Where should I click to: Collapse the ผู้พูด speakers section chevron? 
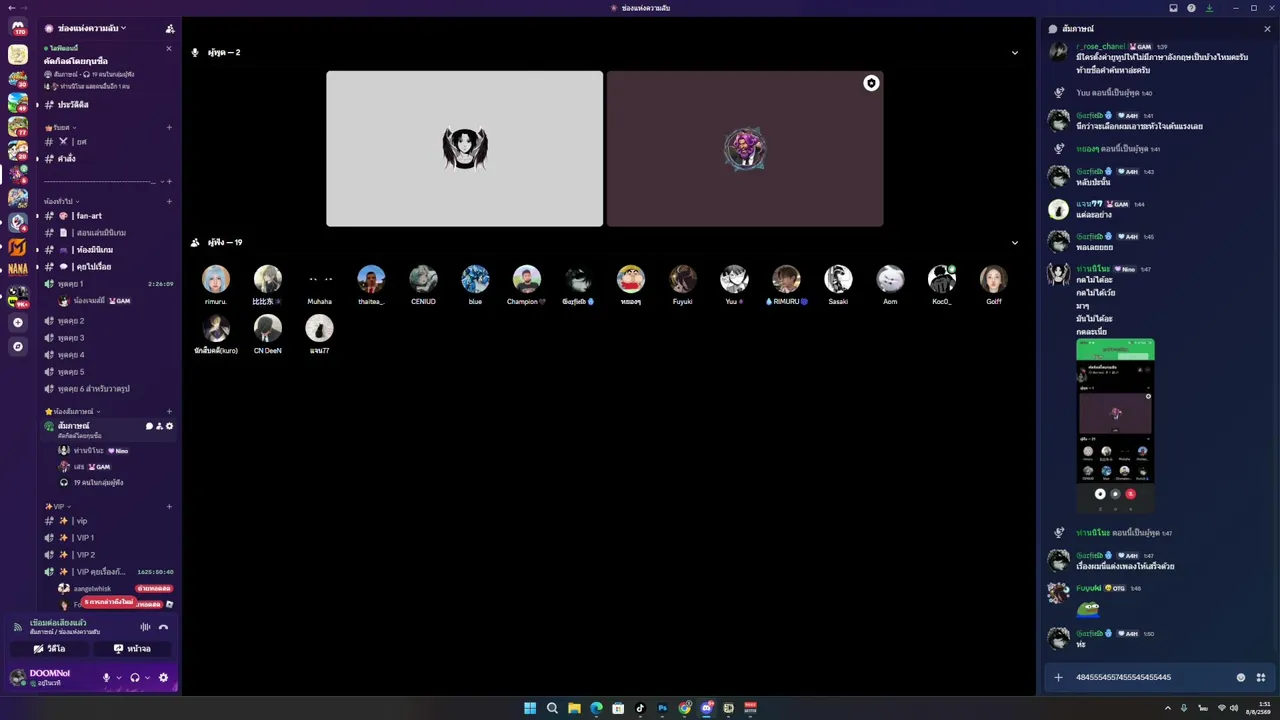[1015, 53]
